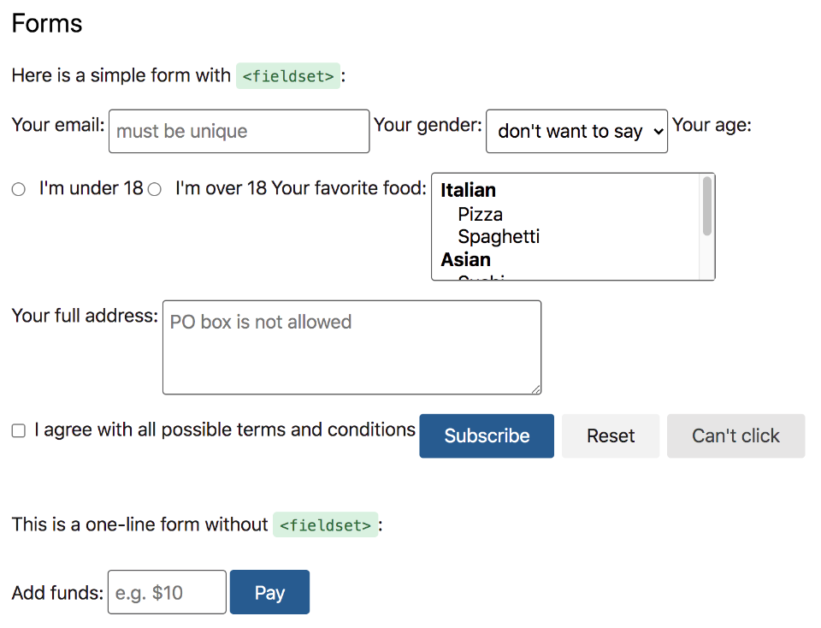Focus the Add funds input field
Viewport: 821px width, 628px height.
pyautogui.click(x=167, y=592)
